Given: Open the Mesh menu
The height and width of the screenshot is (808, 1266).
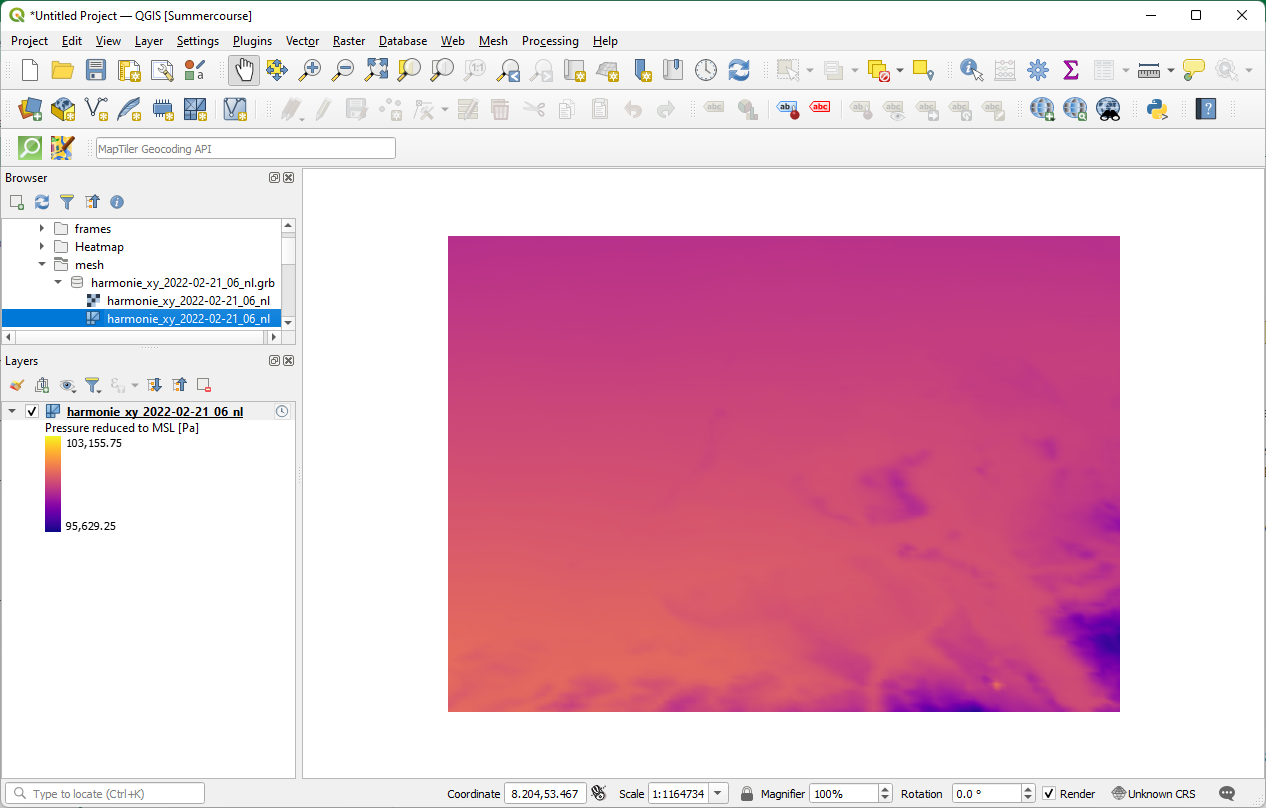Looking at the screenshot, I should (x=493, y=41).
